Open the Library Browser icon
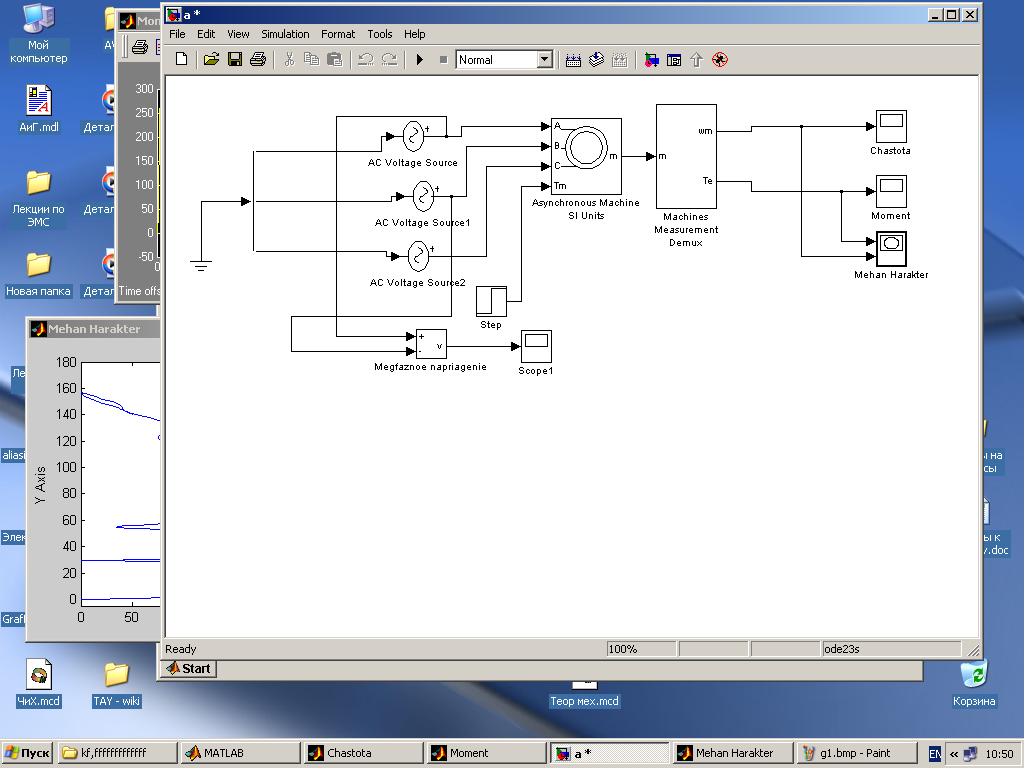Image resolution: width=1024 pixels, height=768 pixels. (x=651, y=60)
